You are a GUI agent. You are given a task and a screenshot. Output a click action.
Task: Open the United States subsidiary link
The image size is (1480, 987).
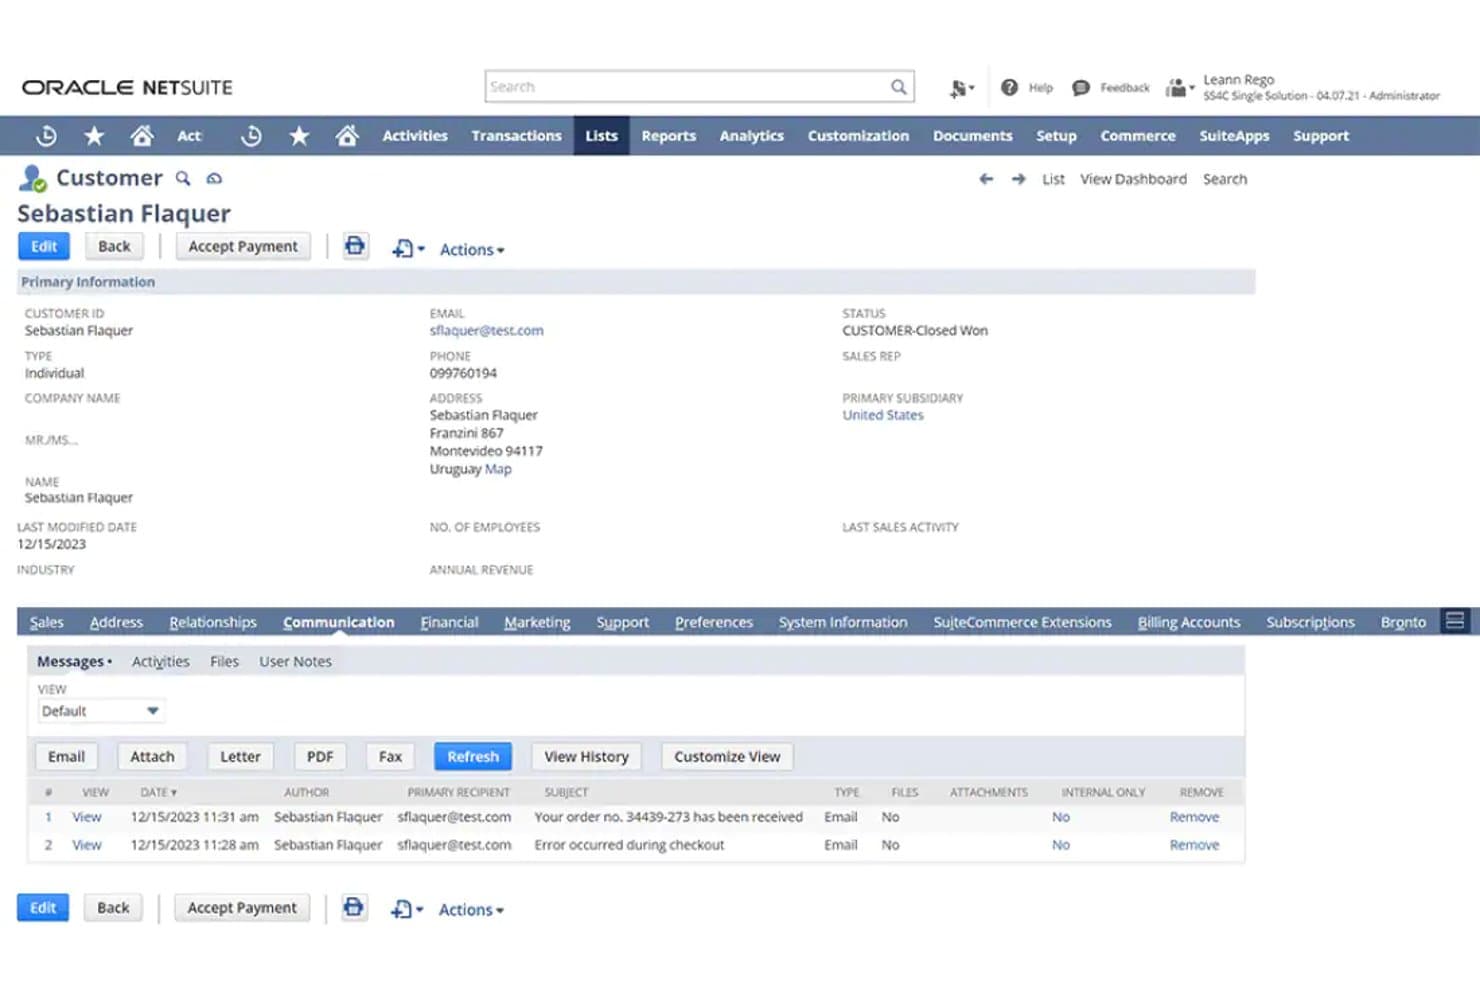click(882, 415)
